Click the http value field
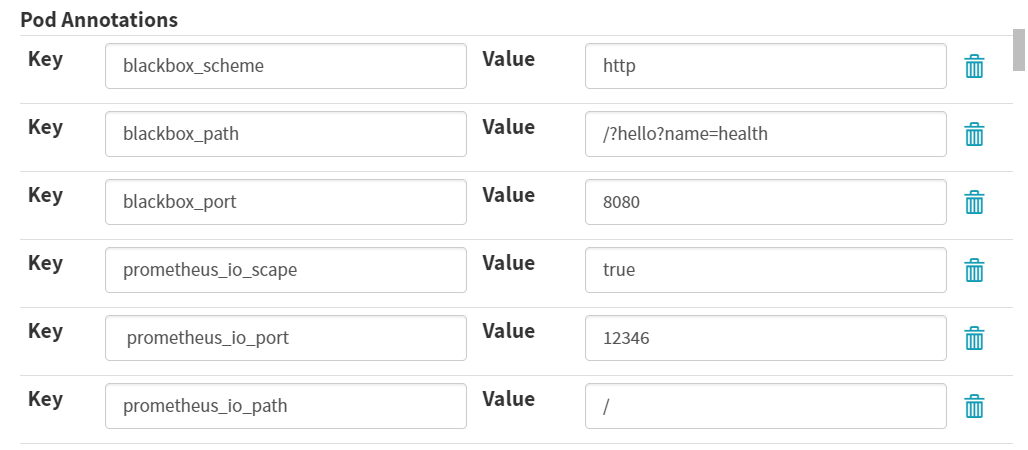 pos(766,66)
